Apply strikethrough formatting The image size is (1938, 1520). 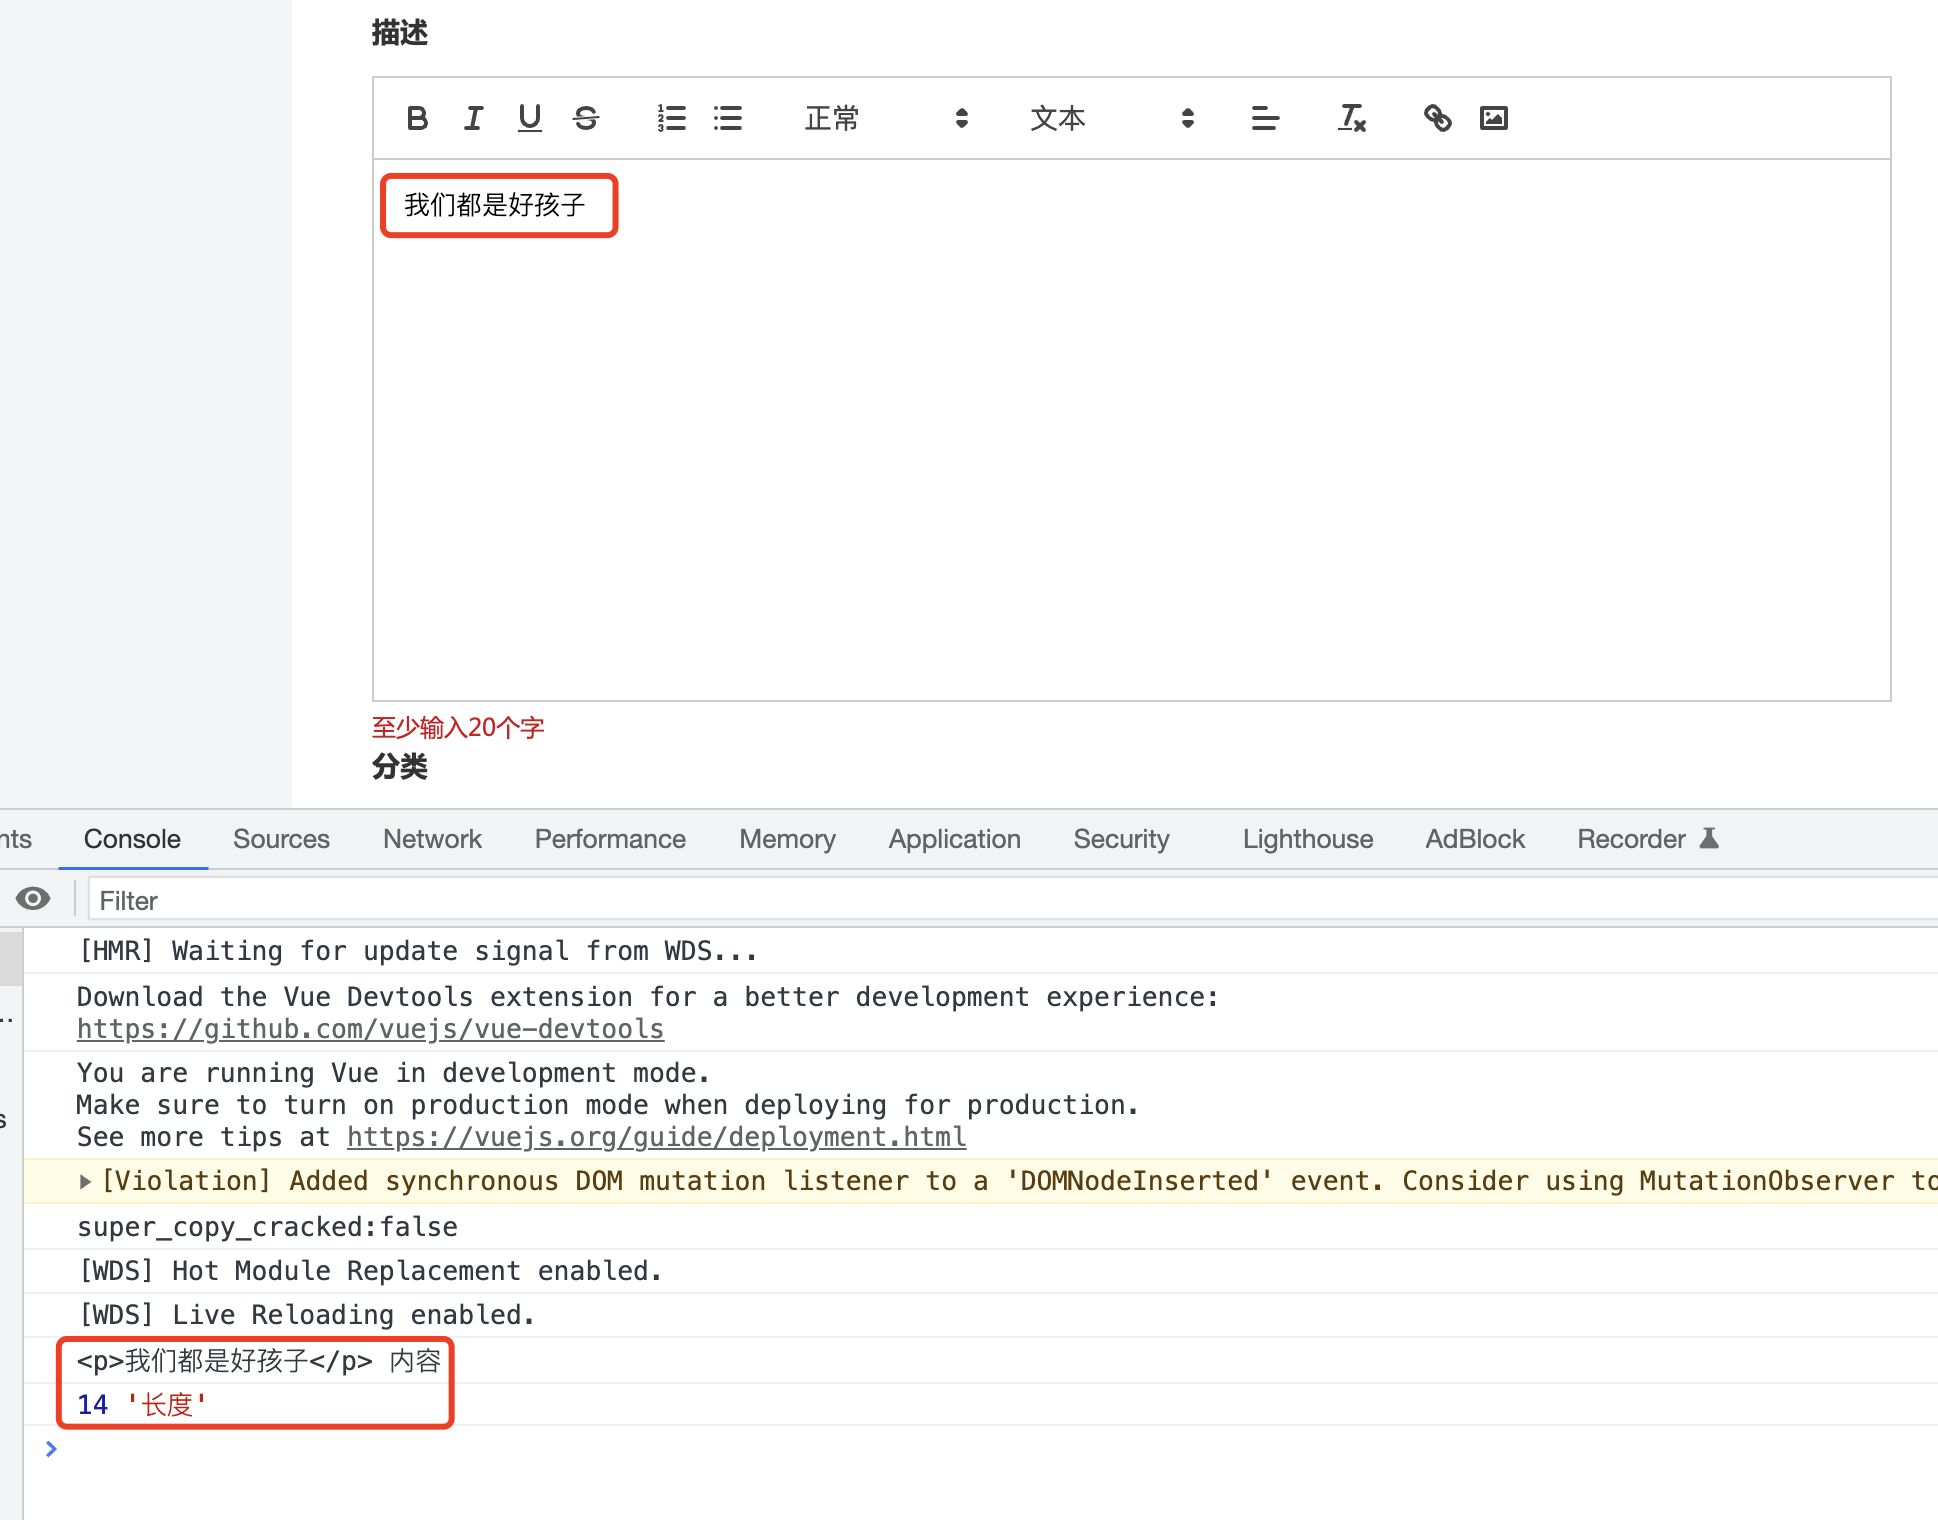click(586, 119)
